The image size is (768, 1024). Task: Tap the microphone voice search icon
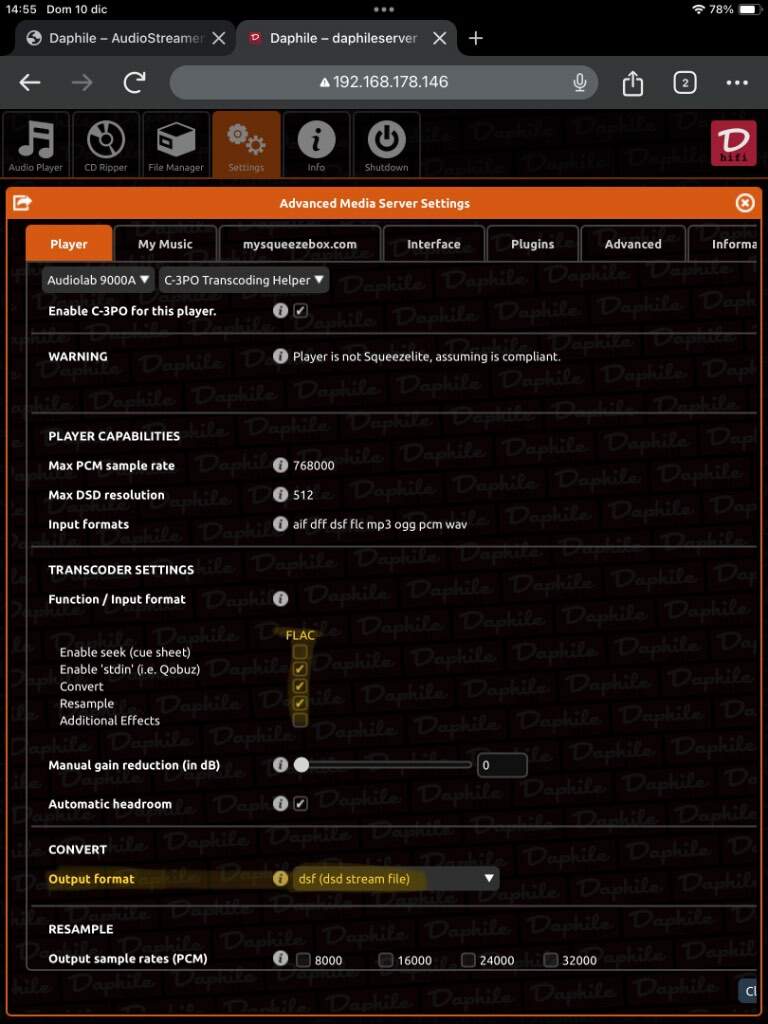579,82
